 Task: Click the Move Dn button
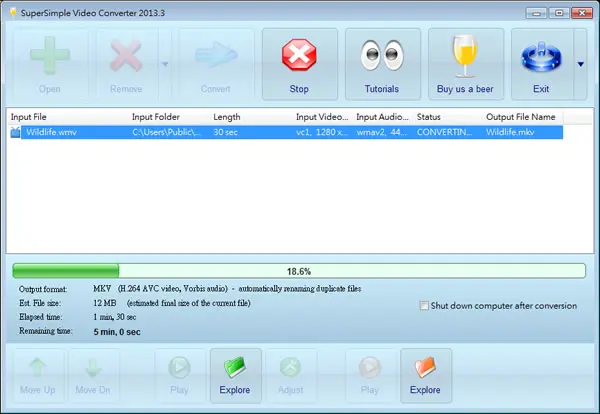coord(93,376)
